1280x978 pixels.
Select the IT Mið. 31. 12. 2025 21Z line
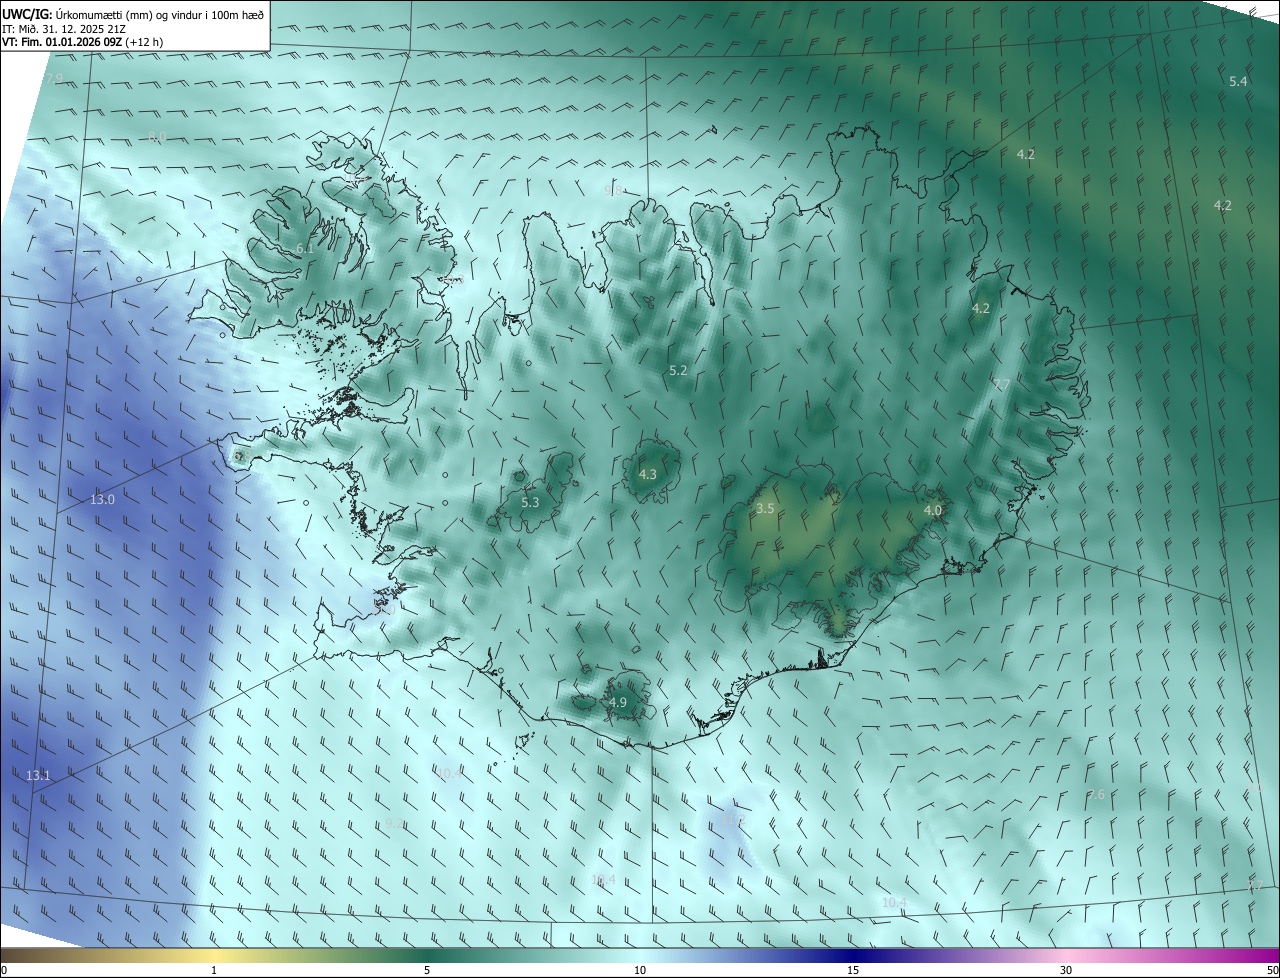coord(64,28)
